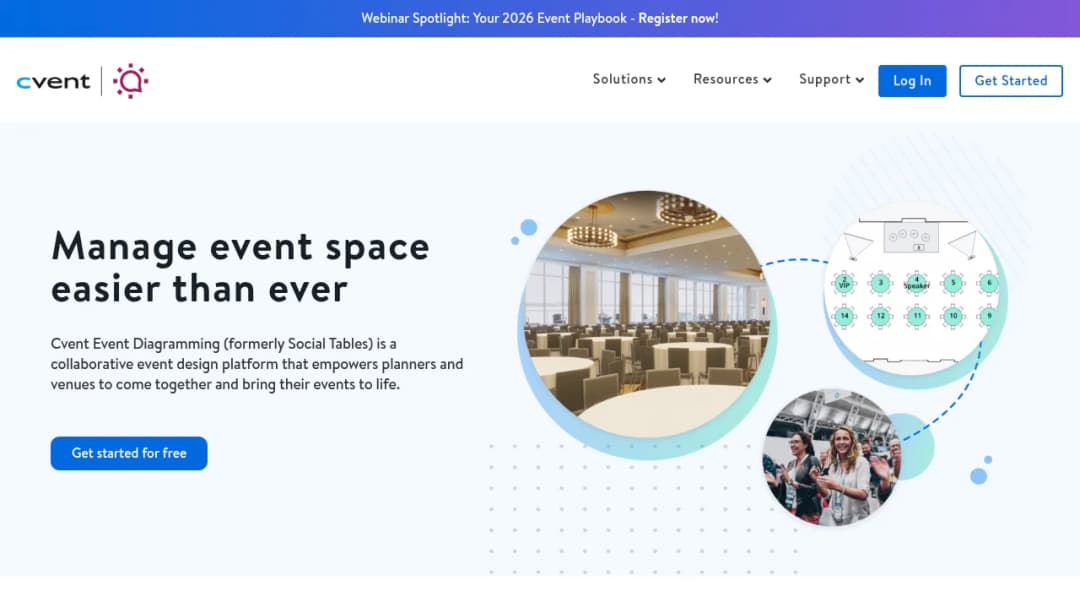Expand the Solutions dropdown menu

click(x=629, y=79)
